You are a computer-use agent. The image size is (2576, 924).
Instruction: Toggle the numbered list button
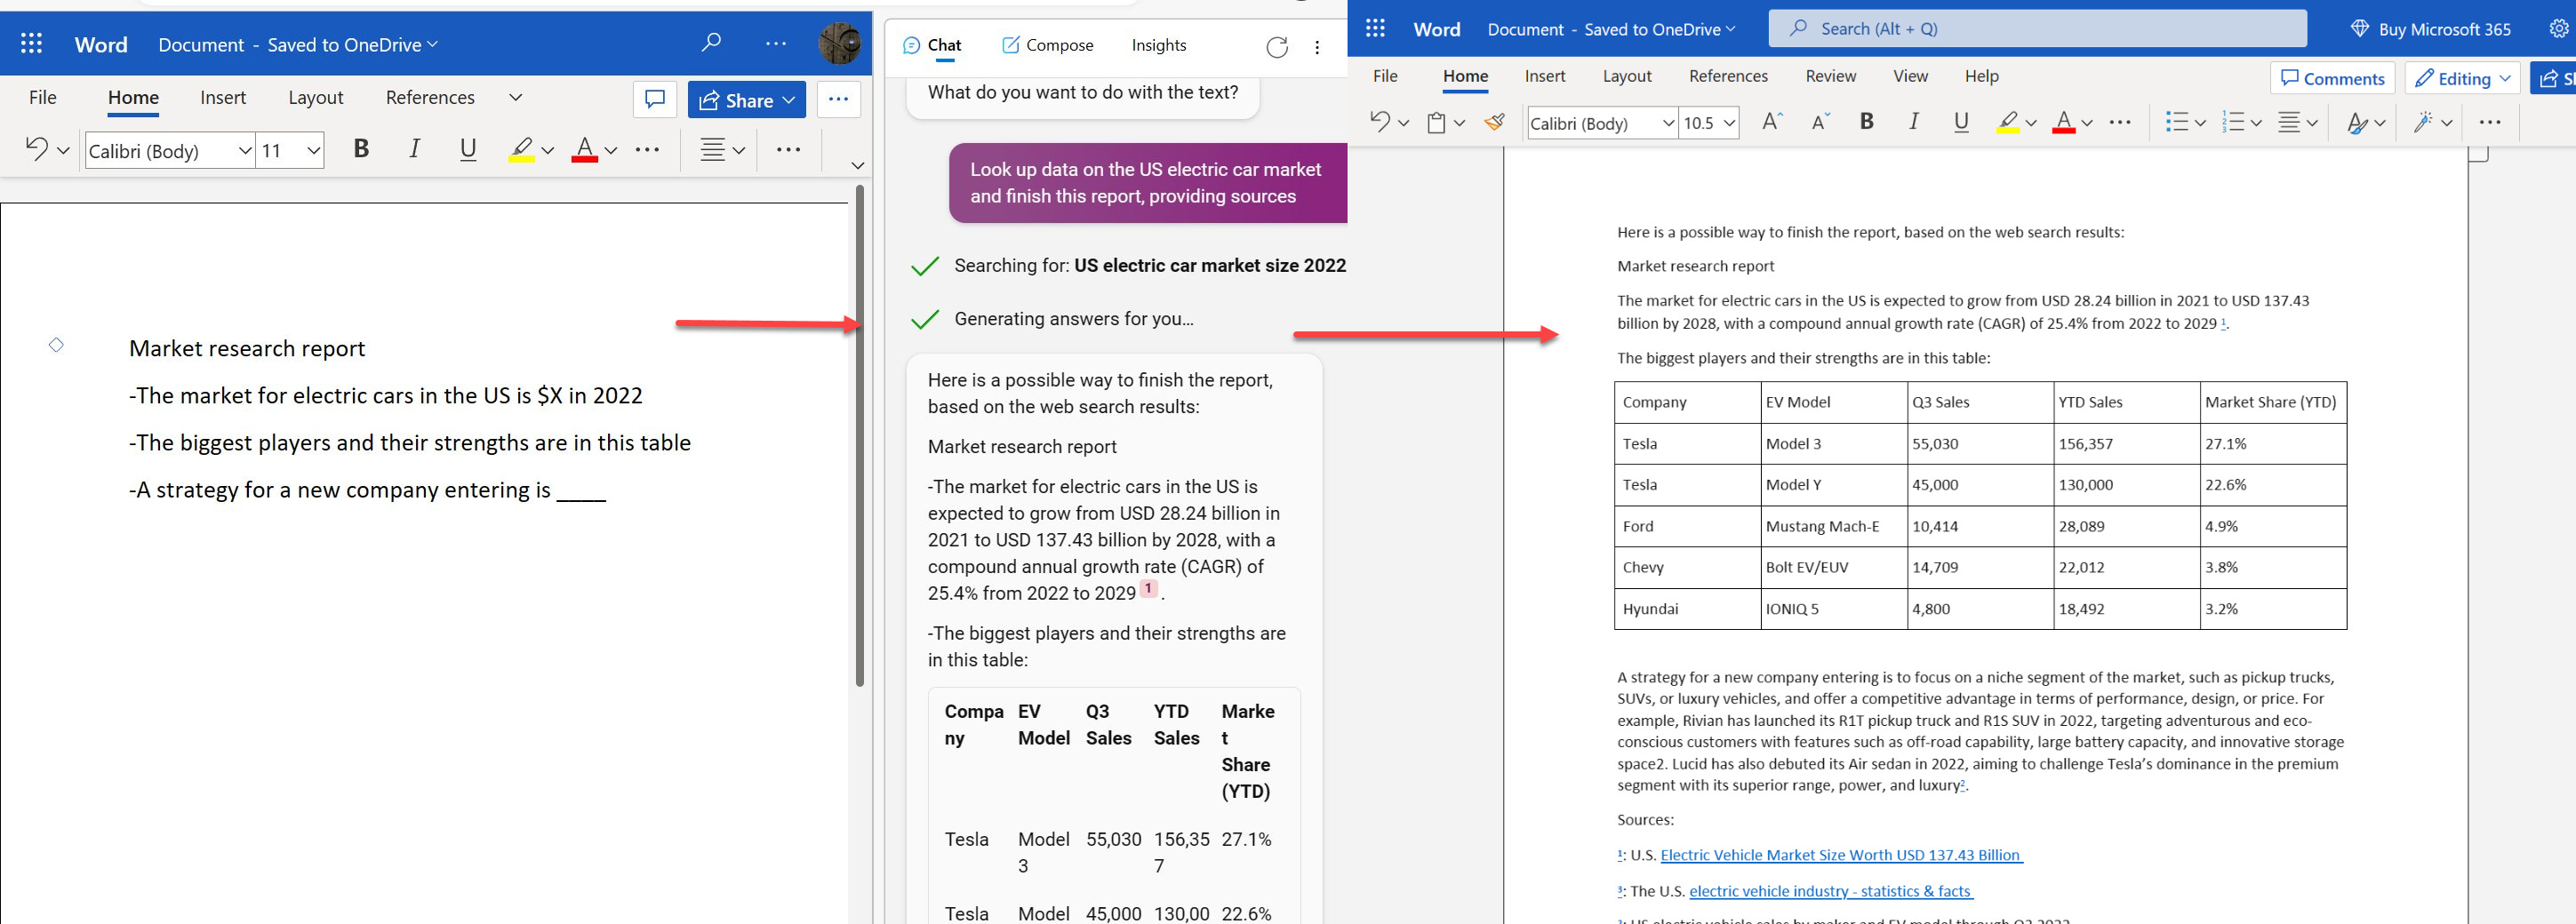pyautogui.click(x=2232, y=122)
